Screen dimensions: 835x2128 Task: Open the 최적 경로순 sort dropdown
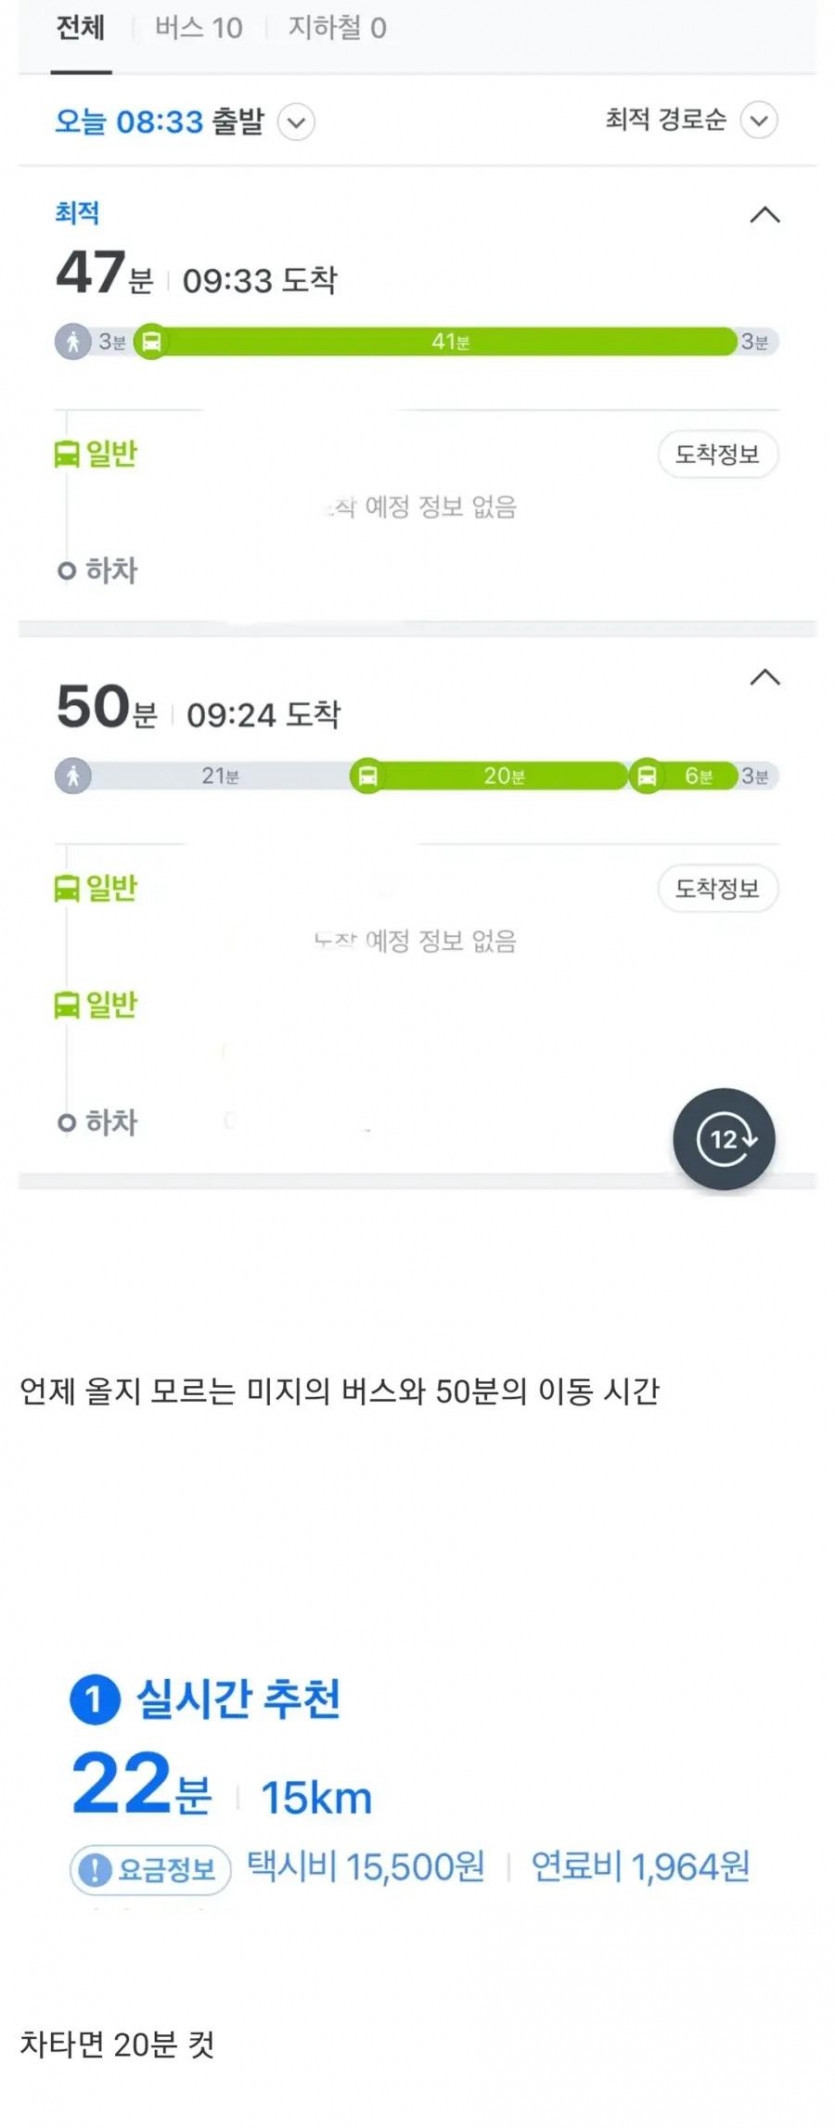(x=759, y=121)
